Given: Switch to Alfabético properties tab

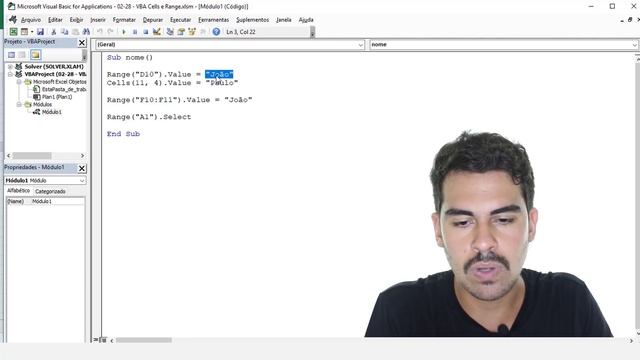Looking at the screenshot, I should click(x=18, y=191).
